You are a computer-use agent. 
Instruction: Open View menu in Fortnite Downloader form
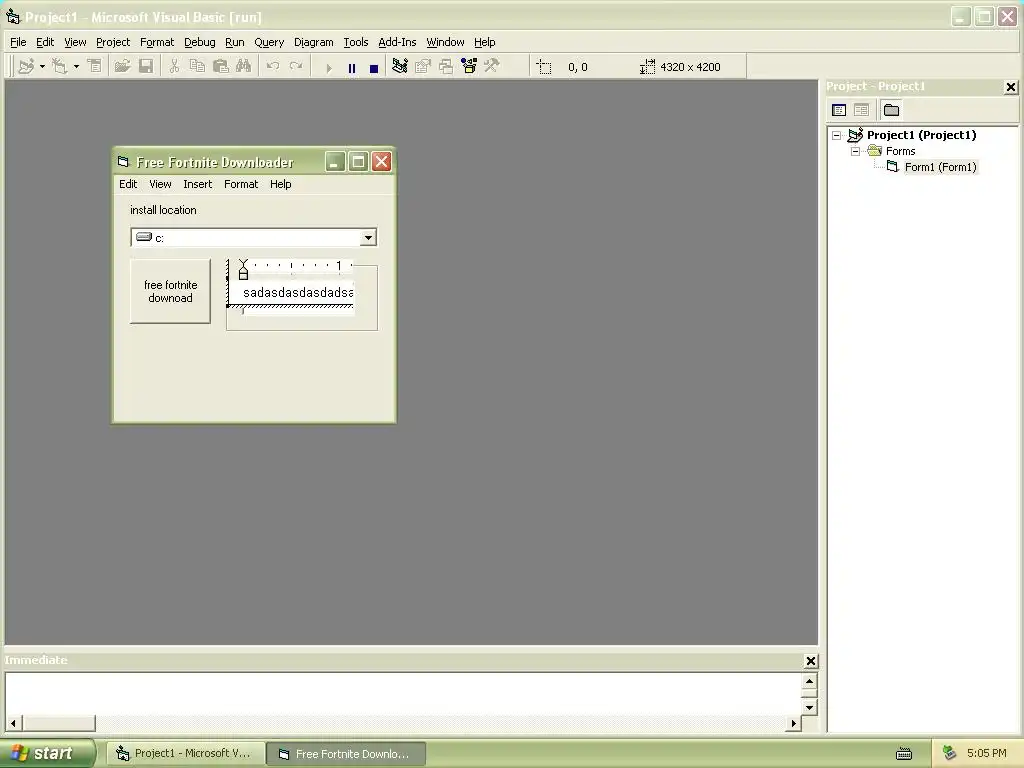(160, 184)
